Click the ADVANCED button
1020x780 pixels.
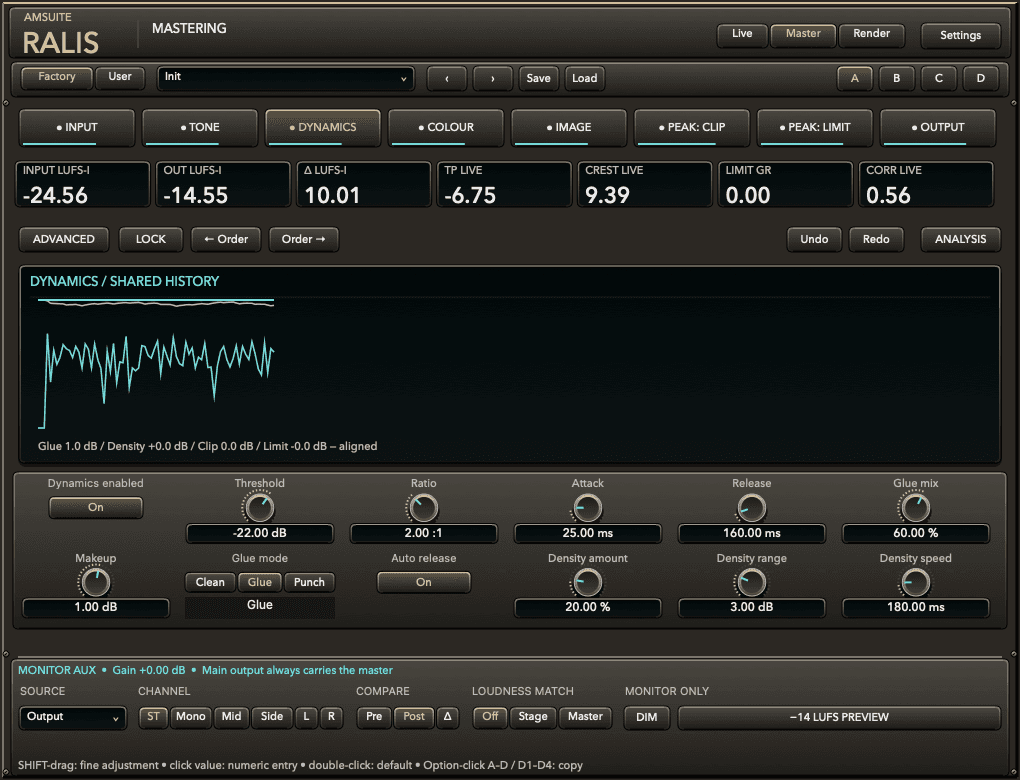coord(64,239)
